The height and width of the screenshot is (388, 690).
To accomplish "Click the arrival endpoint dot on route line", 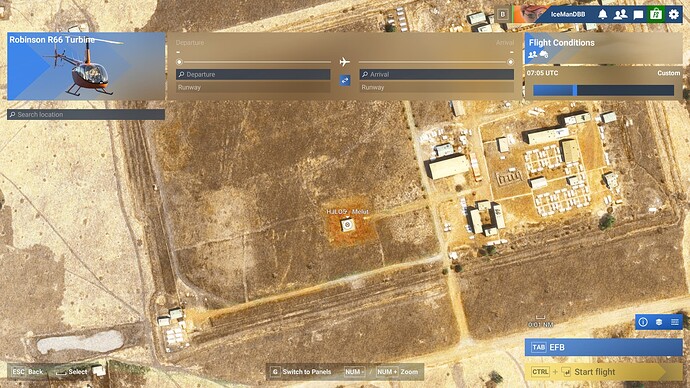I will point(510,62).
